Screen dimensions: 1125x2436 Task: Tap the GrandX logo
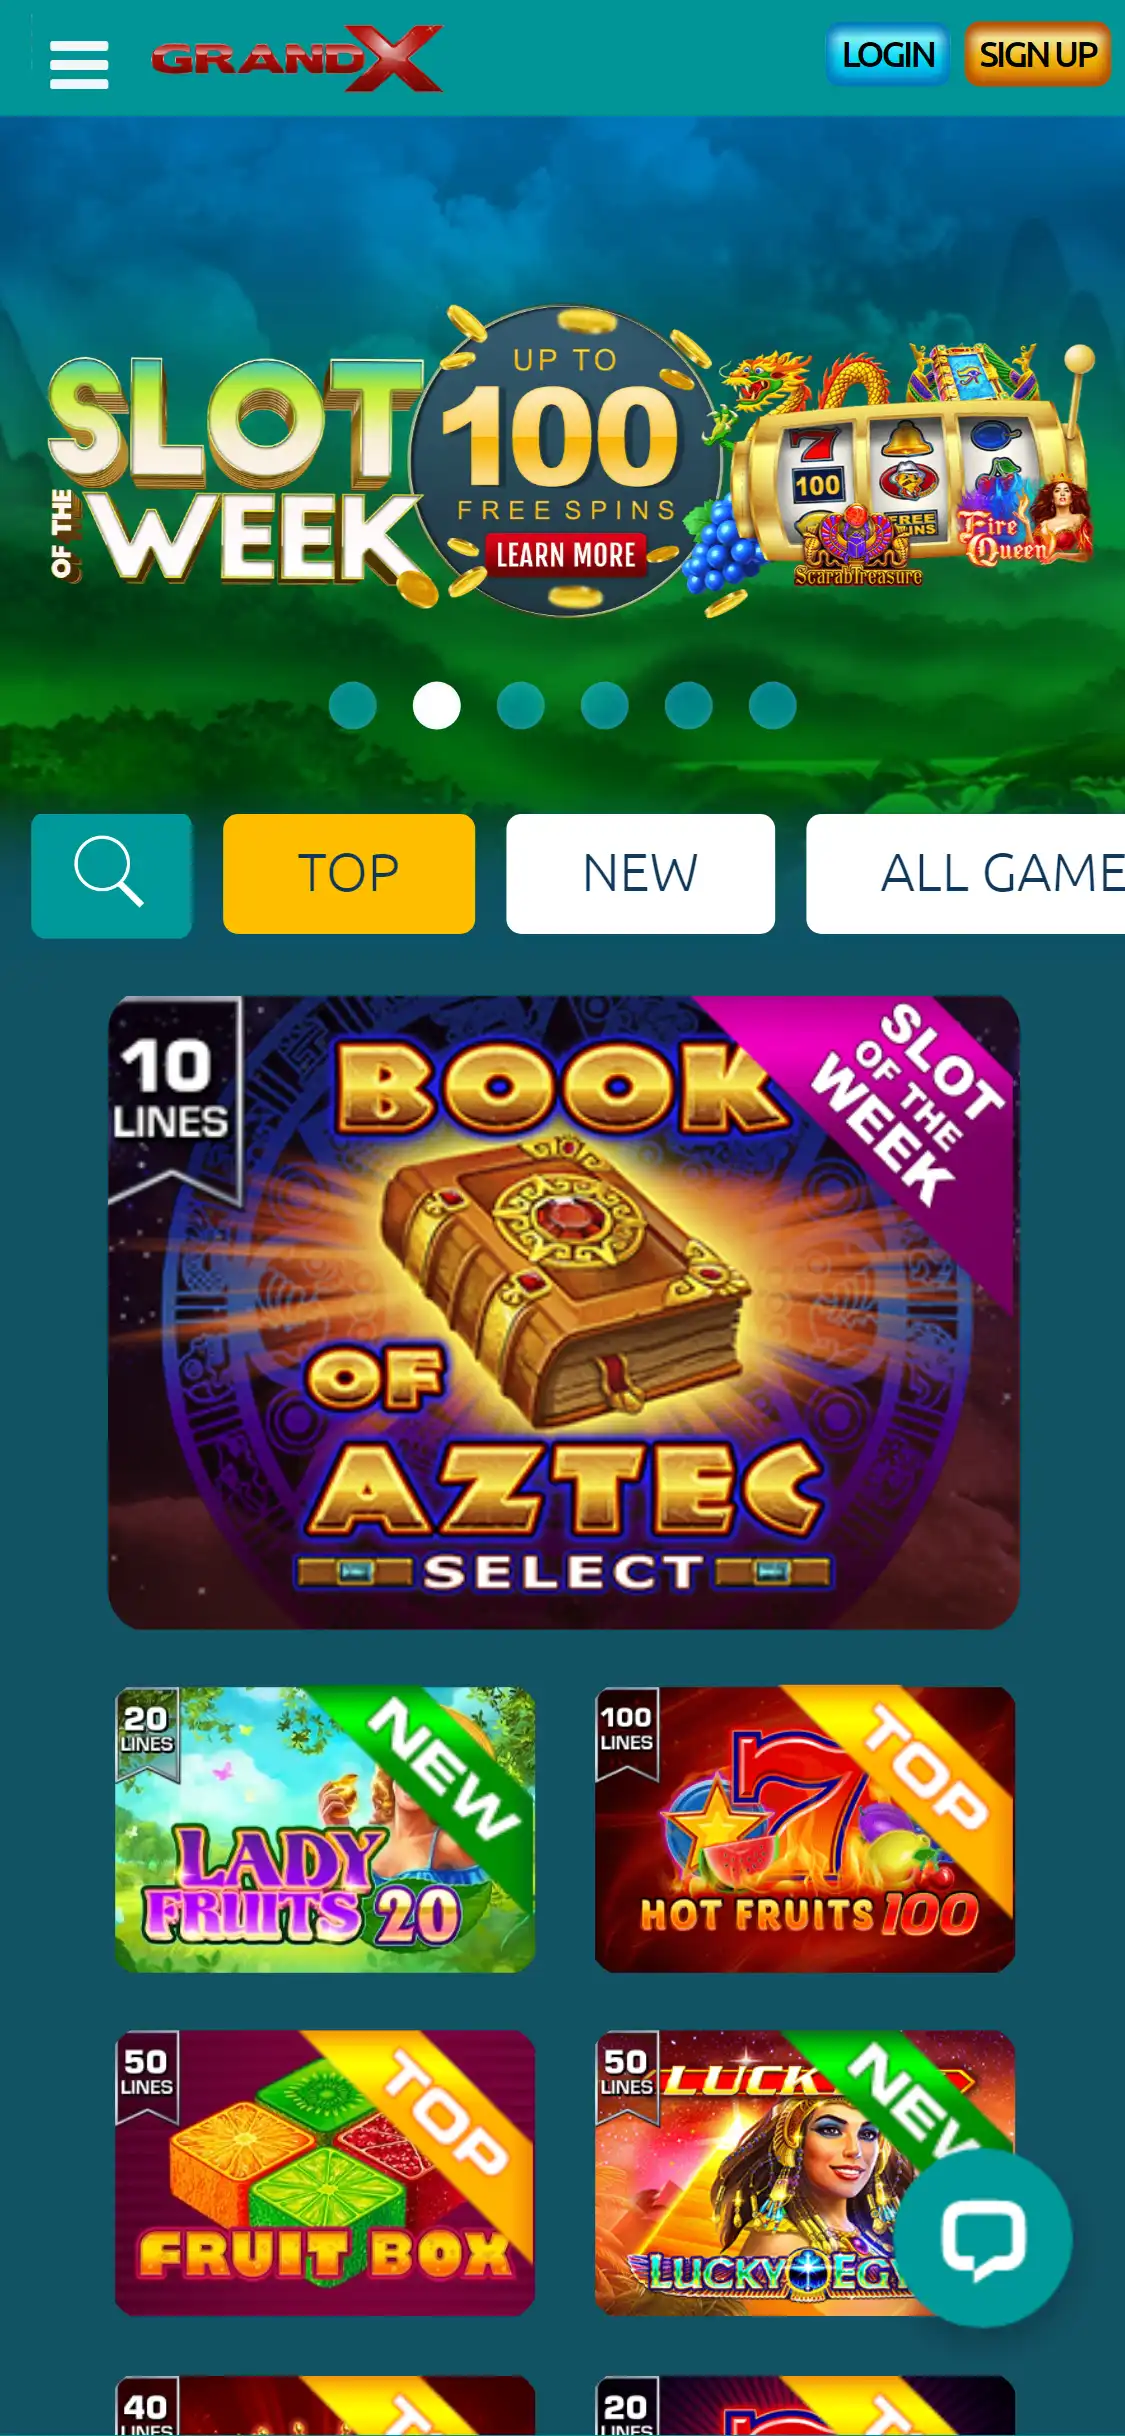click(297, 59)
